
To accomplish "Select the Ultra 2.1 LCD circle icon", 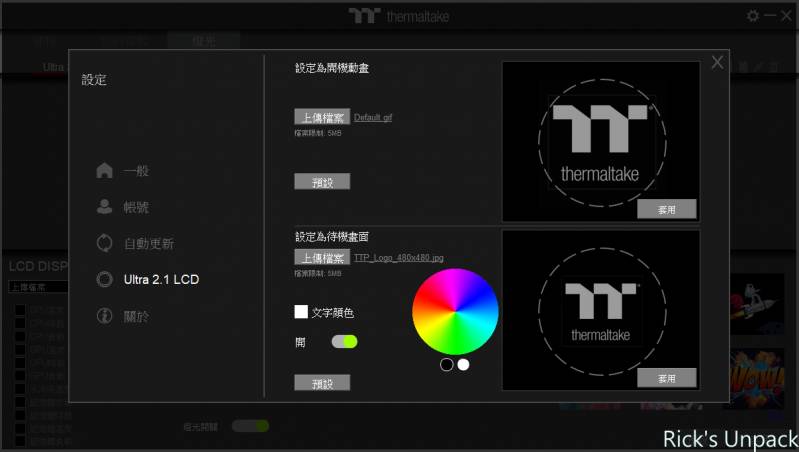I will tap(104, 279).
